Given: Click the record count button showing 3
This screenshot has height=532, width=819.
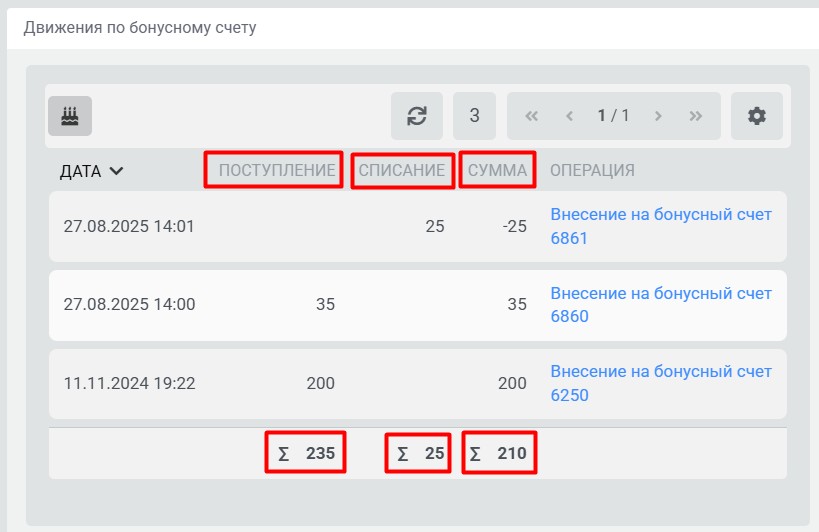Looking at the screenshot, I should coord(474,116).
